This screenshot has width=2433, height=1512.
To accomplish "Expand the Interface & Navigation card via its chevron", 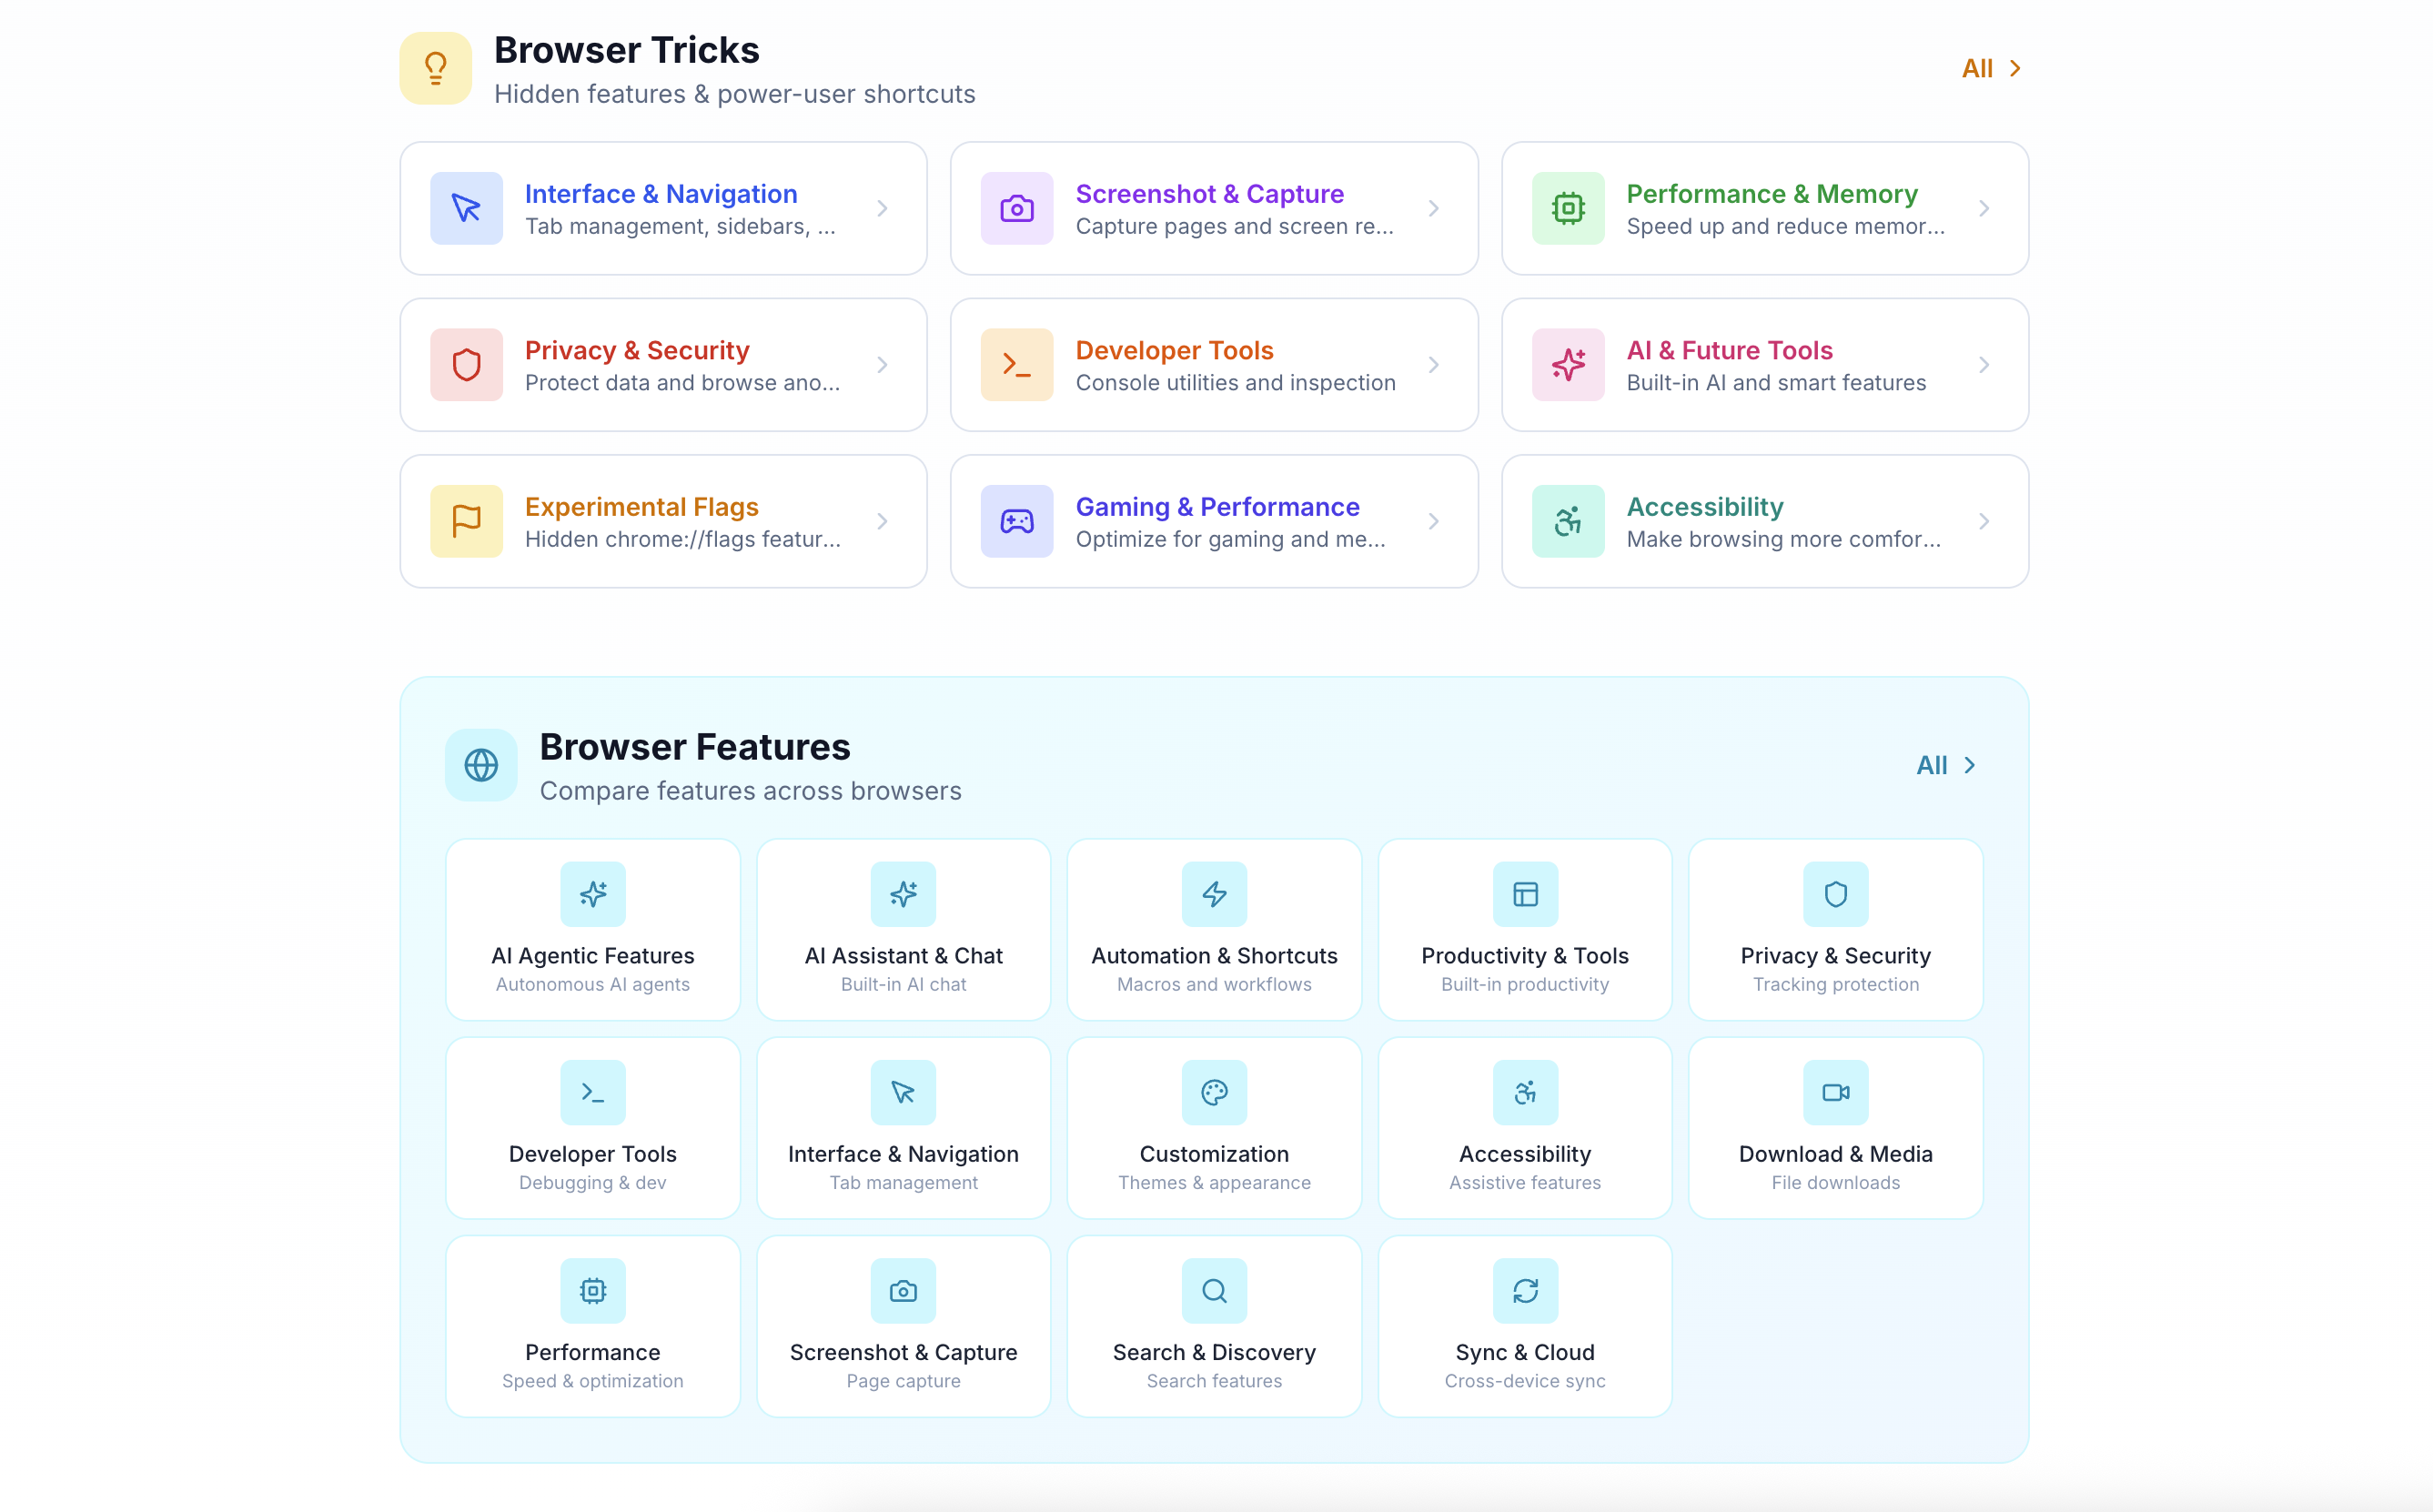I will click(x=881, y=208).
